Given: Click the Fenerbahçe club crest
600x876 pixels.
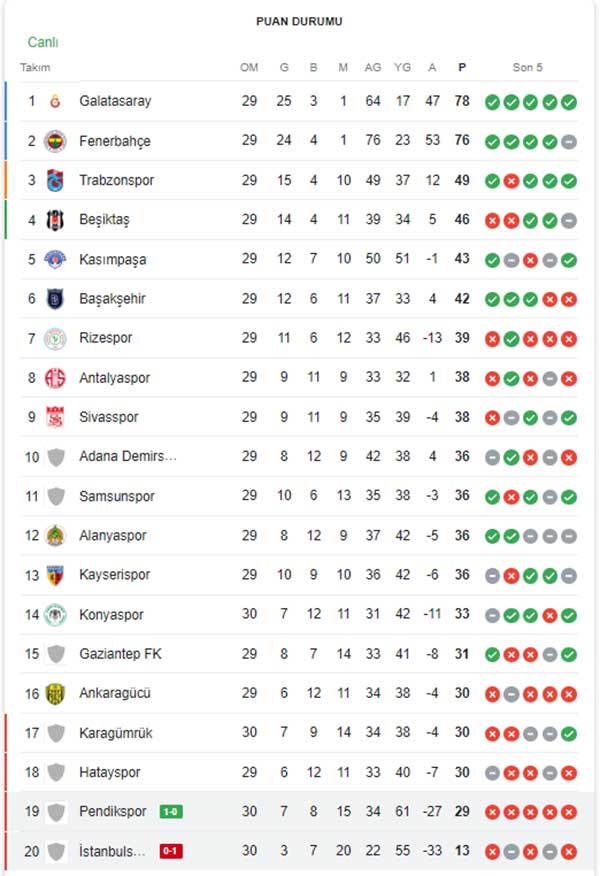Looking at the screenshot, I should [x=55, y=141].
